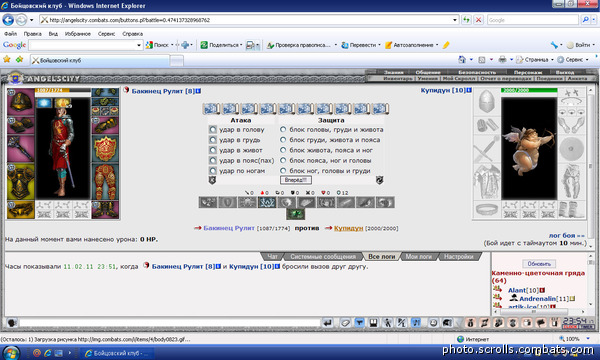
Task: Expand the Автозаполнение dropdown
Action: click(437, 45)
